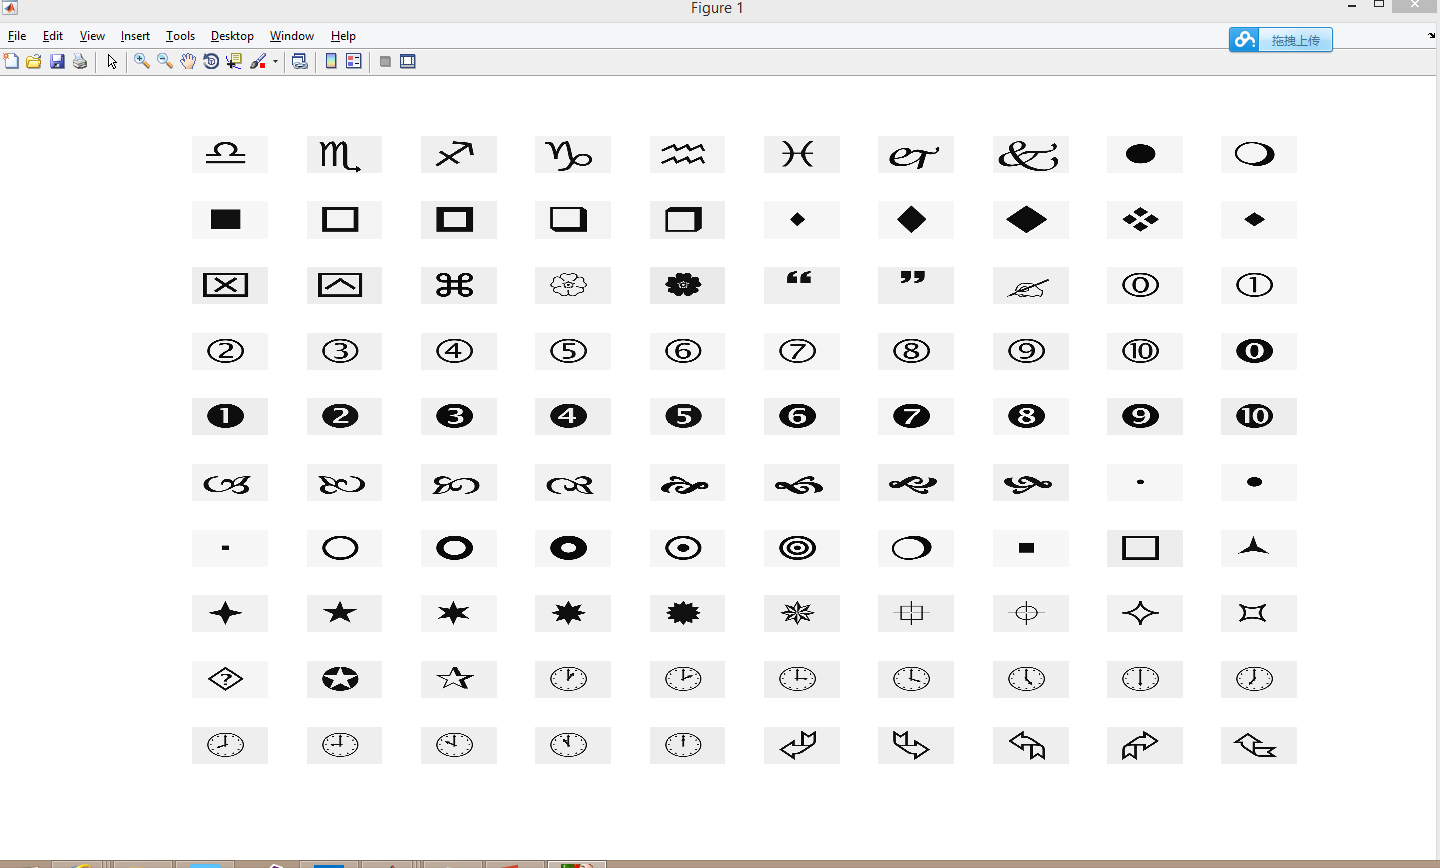Open the Desktop menu
The height and width of the screenshot is (868, 1440).
232,36
